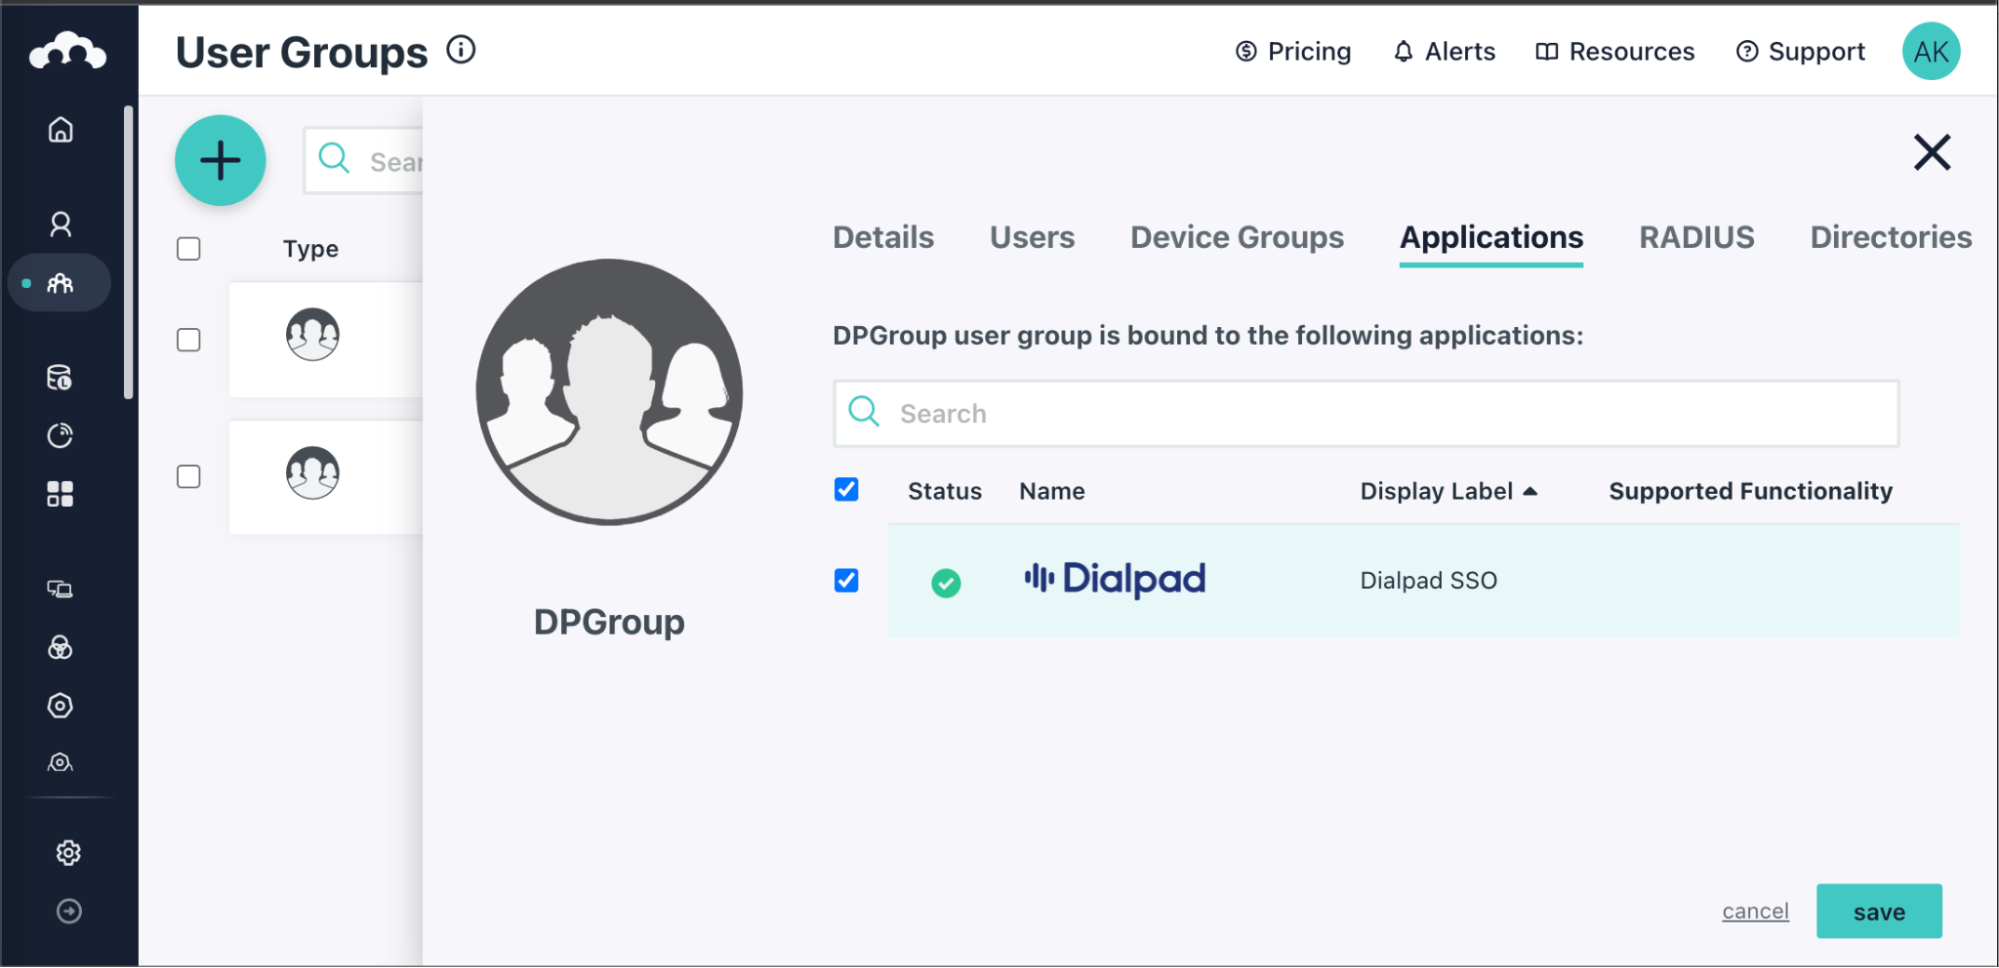This screenshot has width=1999, height=968.
Task: Click the Type column header
Action: tap(310, 249)
